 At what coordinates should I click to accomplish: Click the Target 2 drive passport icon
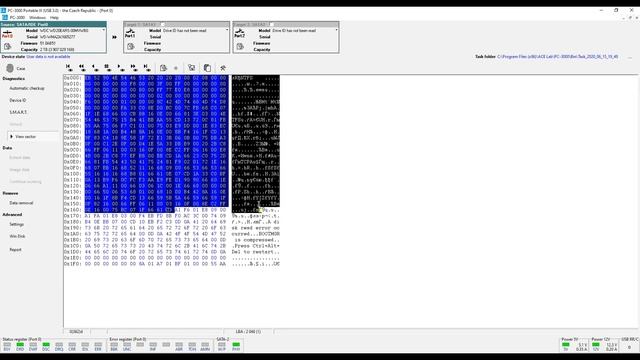click(x=240, y=47)
